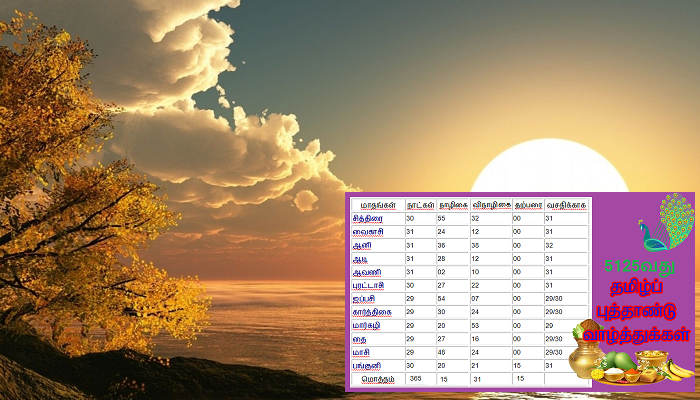Click the 'நாழிகை' column header
The image size is (700, 400).
(x=453, y=205)
